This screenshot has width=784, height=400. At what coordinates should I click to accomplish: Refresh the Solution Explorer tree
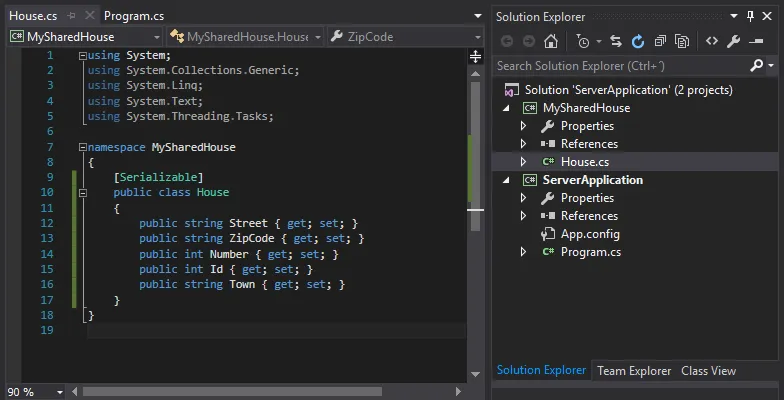pos(638,42)
